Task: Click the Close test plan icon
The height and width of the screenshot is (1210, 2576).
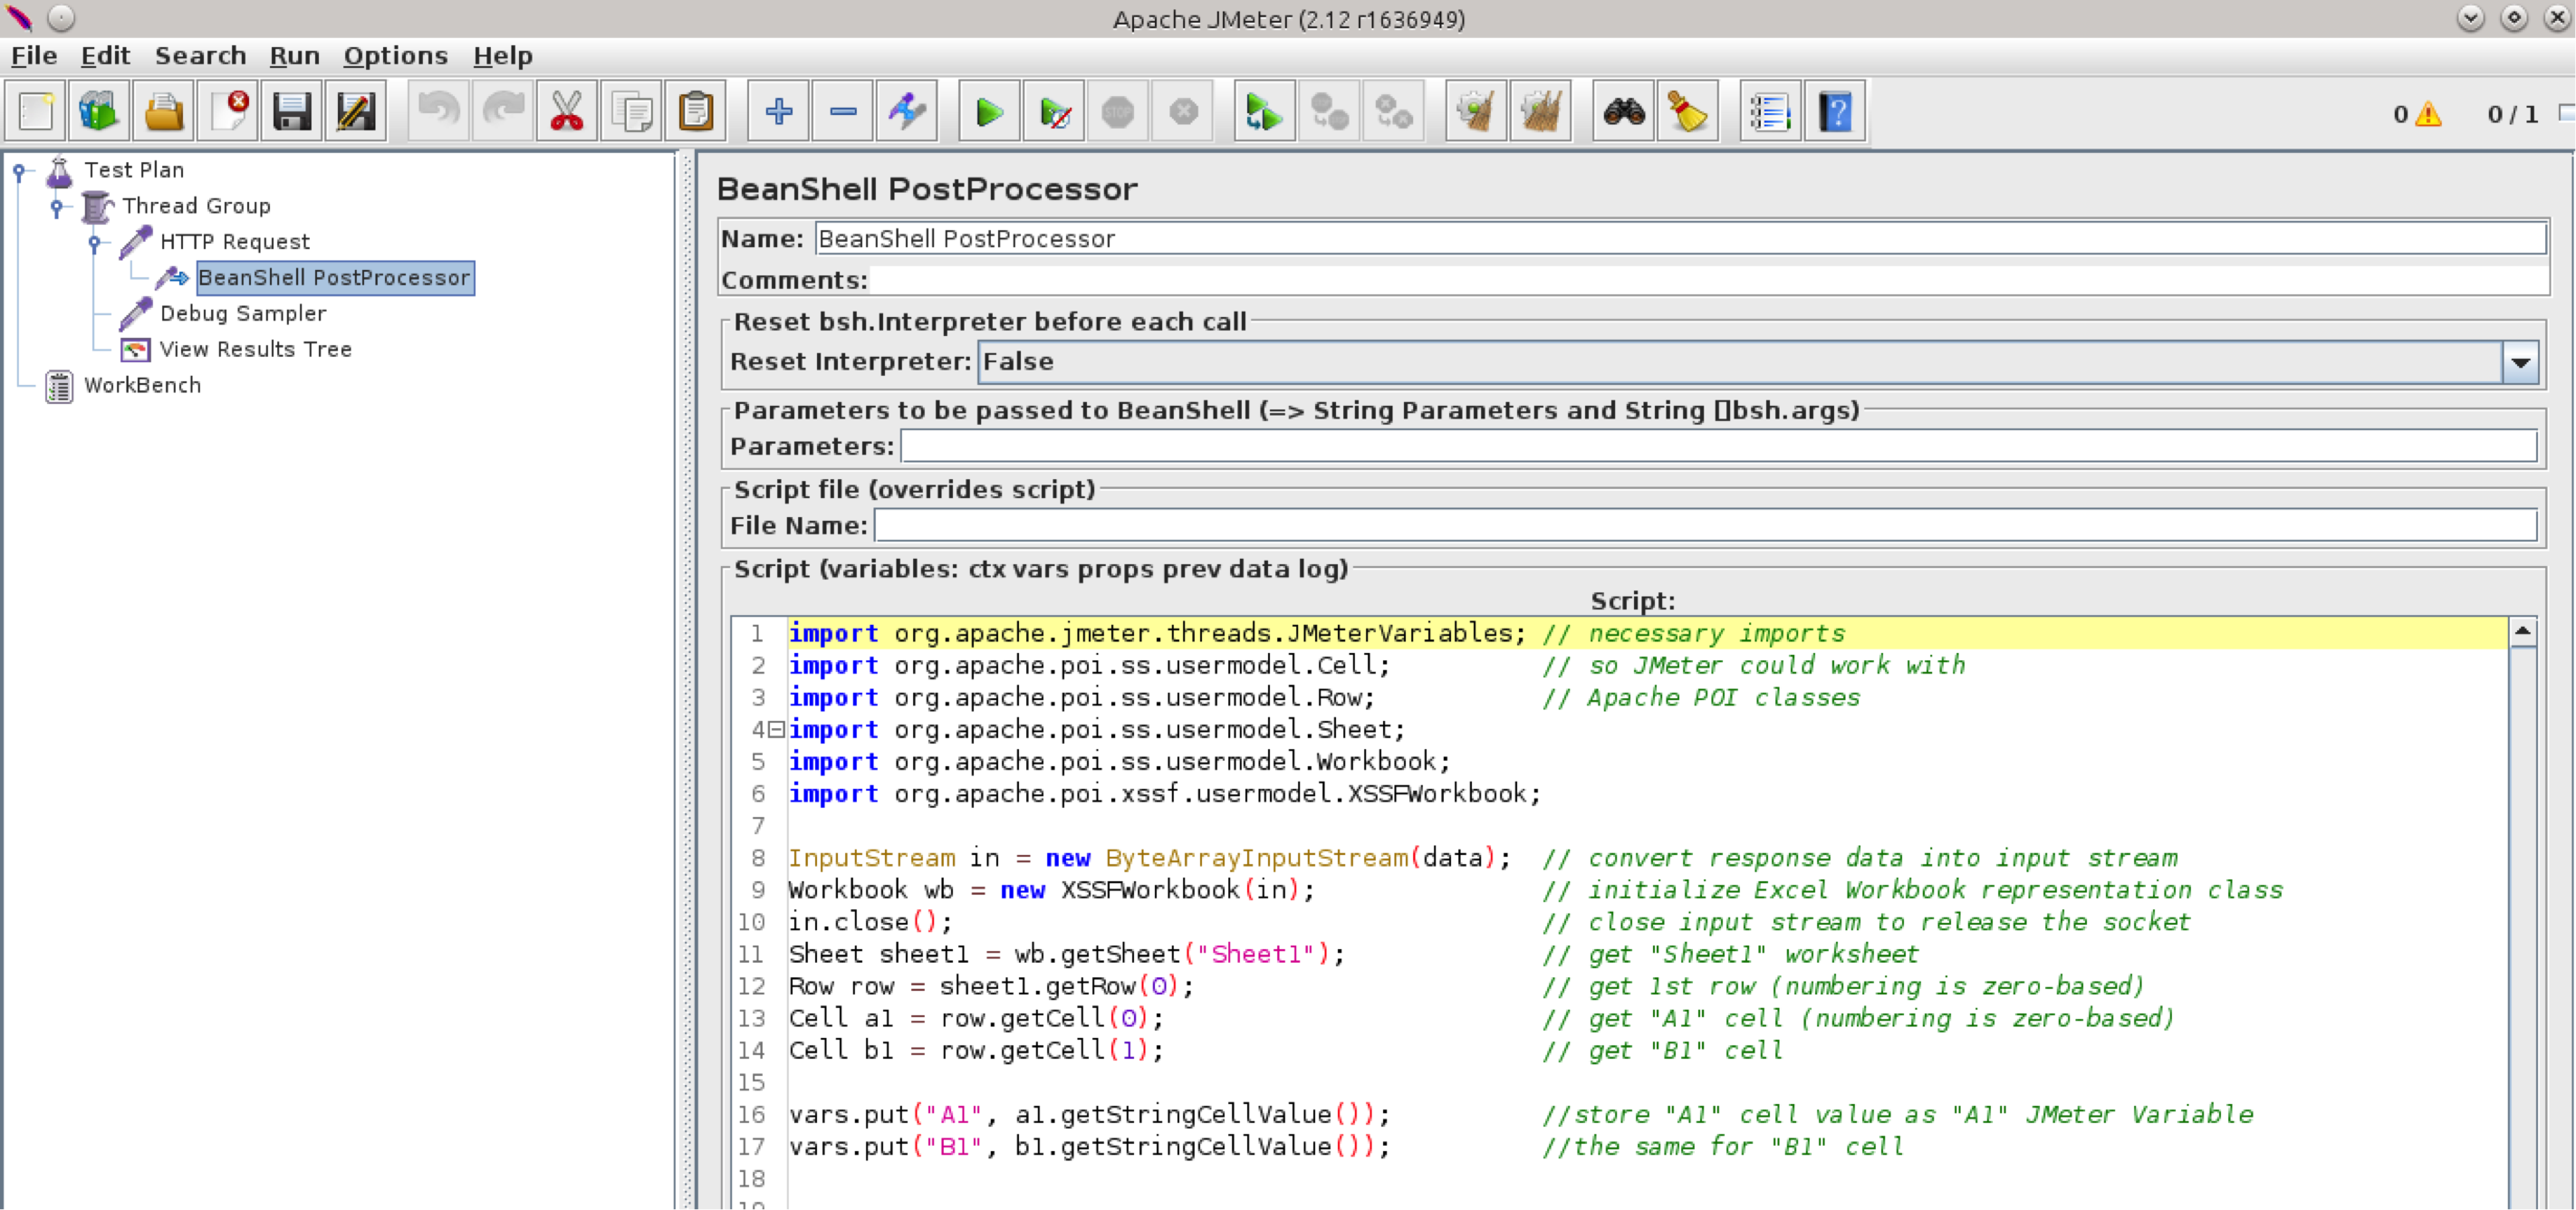Action: pos(228,111)
